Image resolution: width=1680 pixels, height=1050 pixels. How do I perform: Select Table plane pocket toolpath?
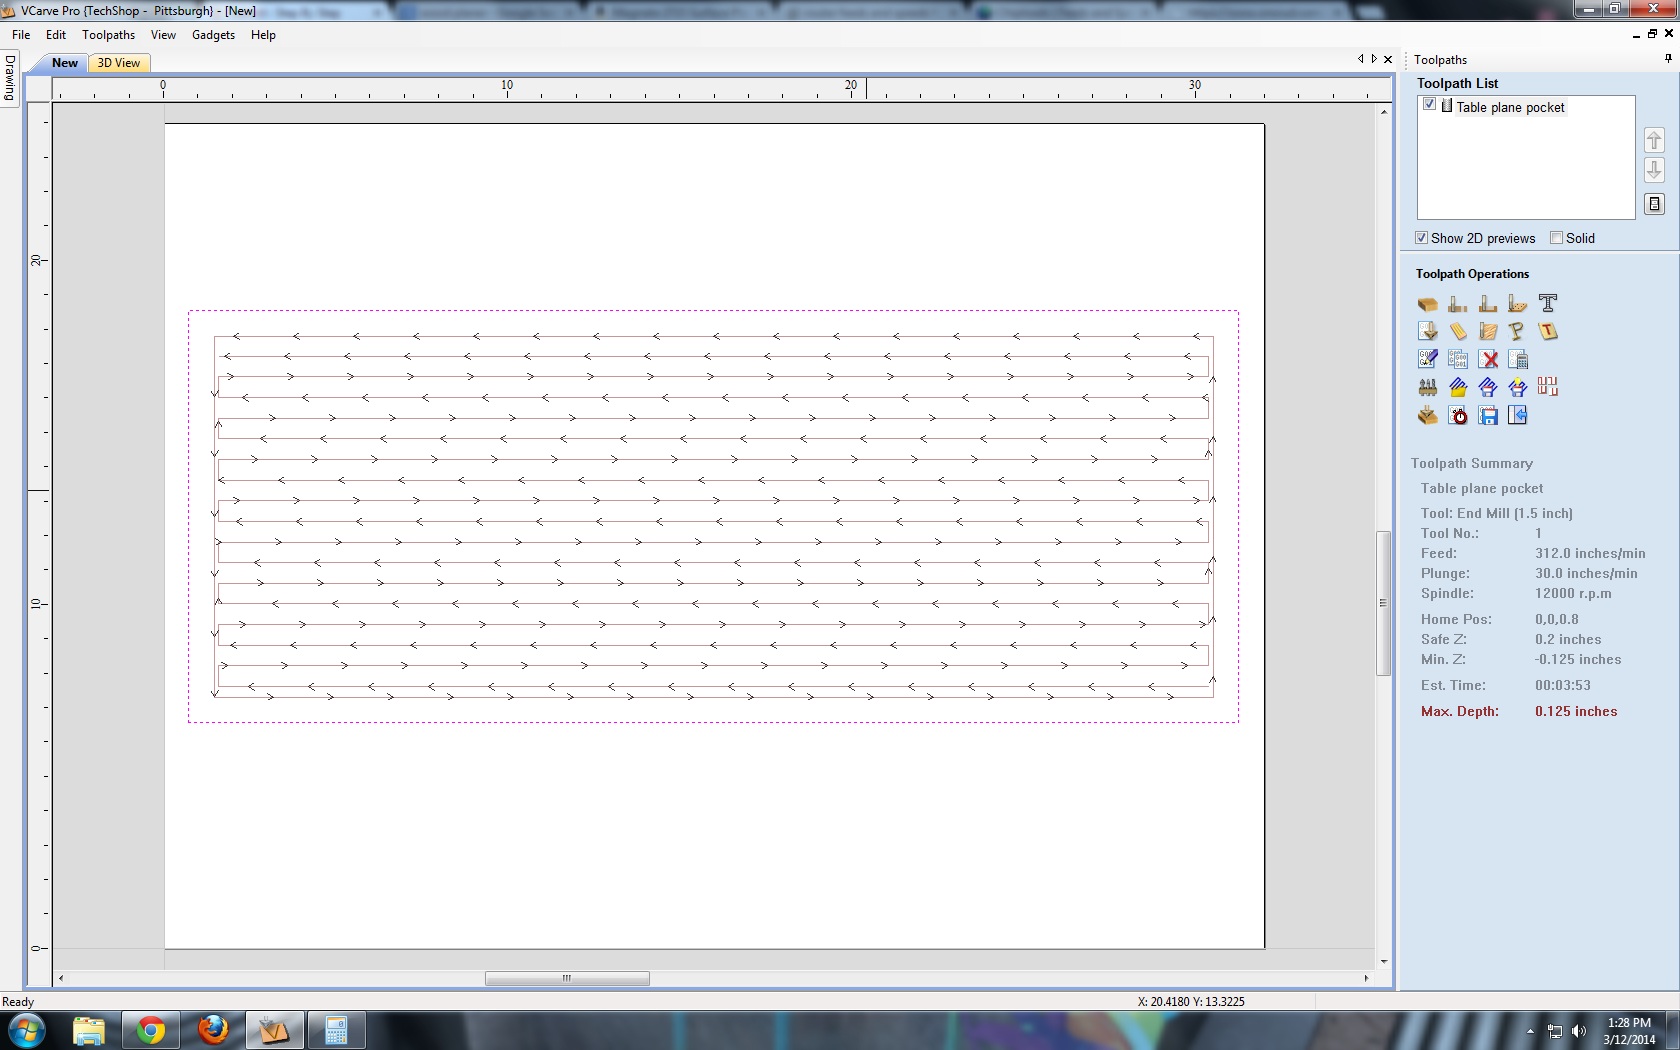[x=1510, y=107]
